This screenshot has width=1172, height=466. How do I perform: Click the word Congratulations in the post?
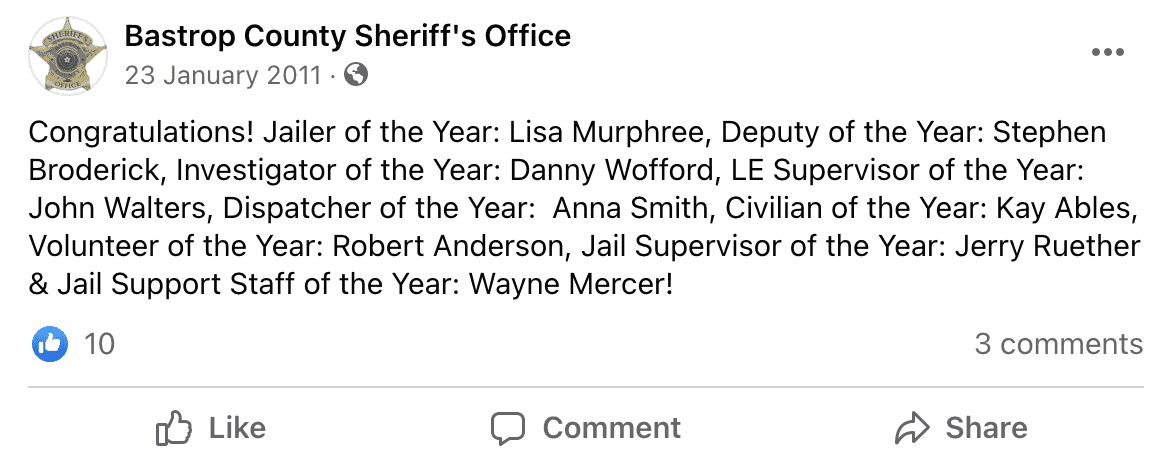141,133
